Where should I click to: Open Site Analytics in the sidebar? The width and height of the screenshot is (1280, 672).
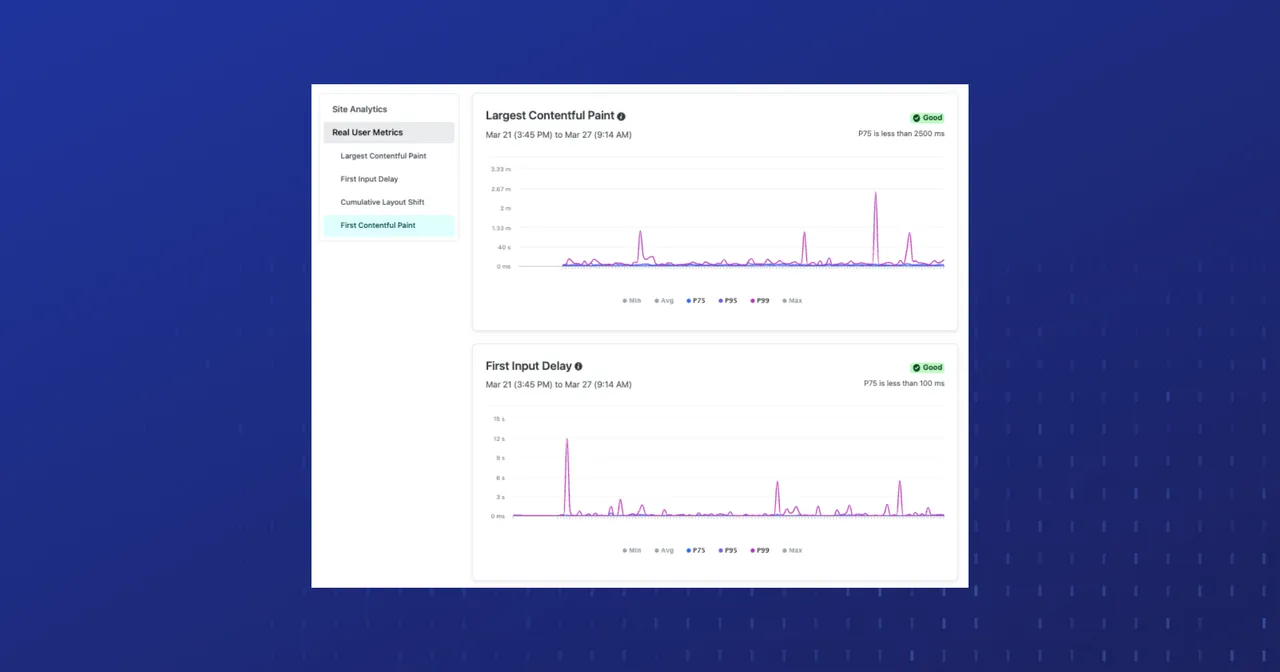pyautogui.click(x=359, y=109)
